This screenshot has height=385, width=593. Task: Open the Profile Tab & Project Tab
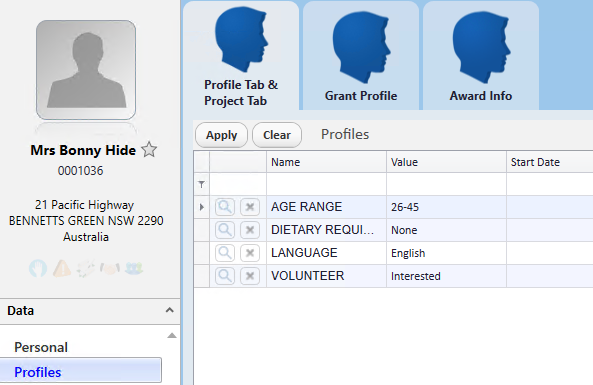[241, 56]
